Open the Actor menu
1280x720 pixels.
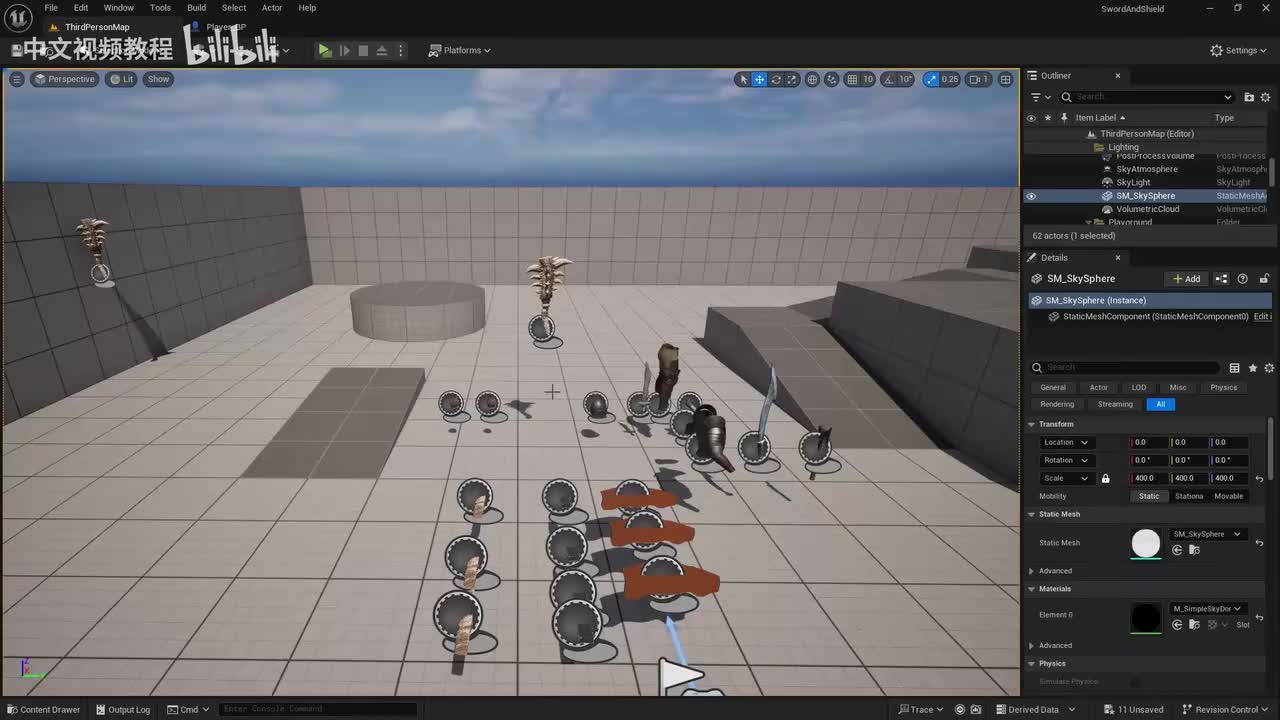272,8
